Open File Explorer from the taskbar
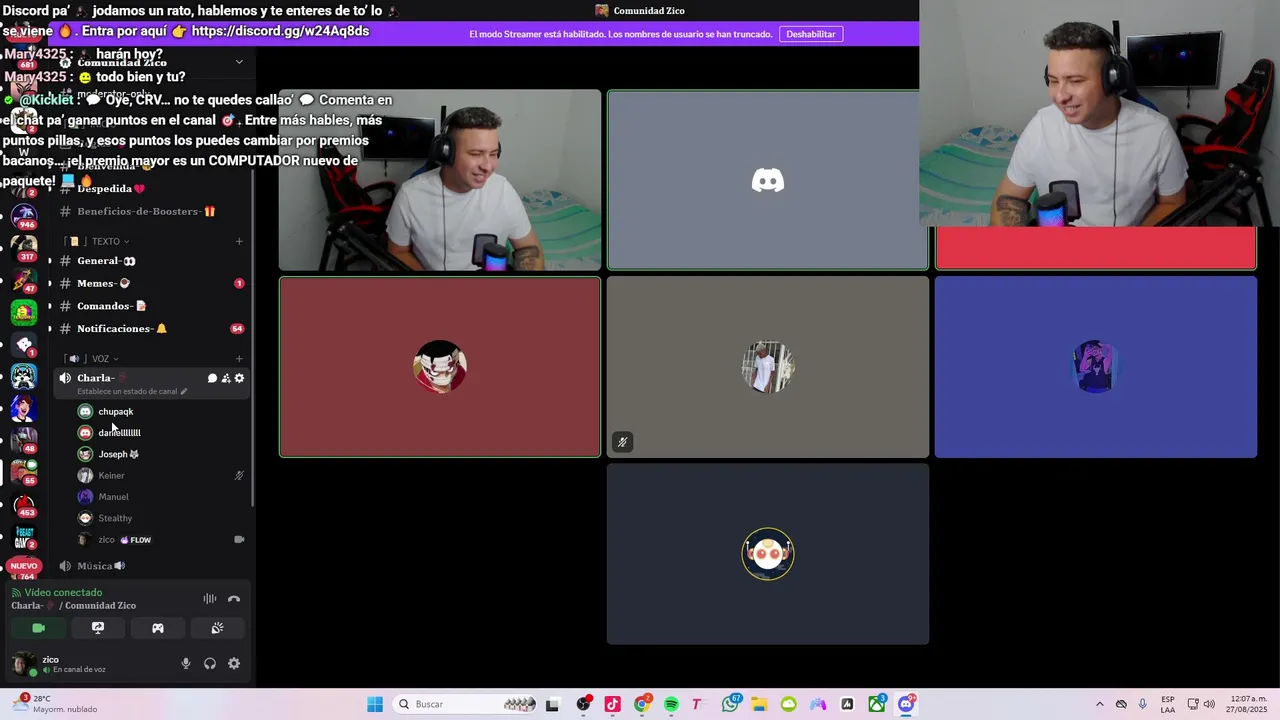1280x720 pixels. pyautogui.click(x=759, y=704)
